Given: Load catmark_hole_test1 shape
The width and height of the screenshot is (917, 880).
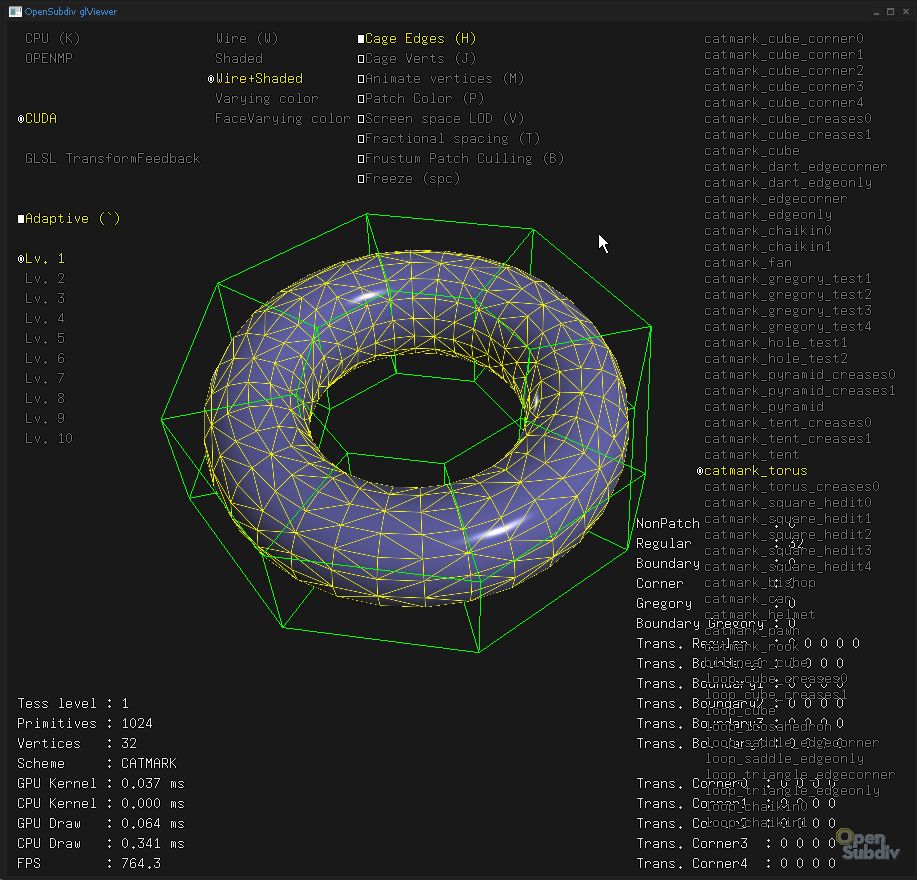Looking at the screenshot, I should click(x=775, y=343).
